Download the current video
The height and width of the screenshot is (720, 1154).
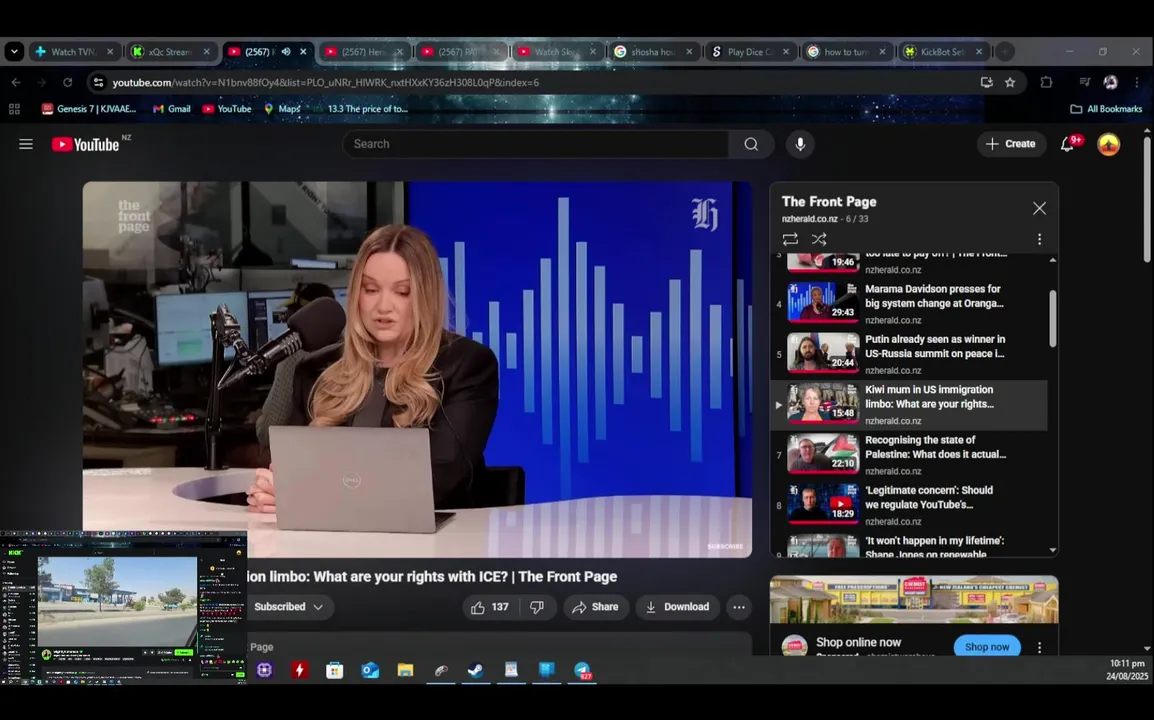pyautogui.click(x=678, y=607)
